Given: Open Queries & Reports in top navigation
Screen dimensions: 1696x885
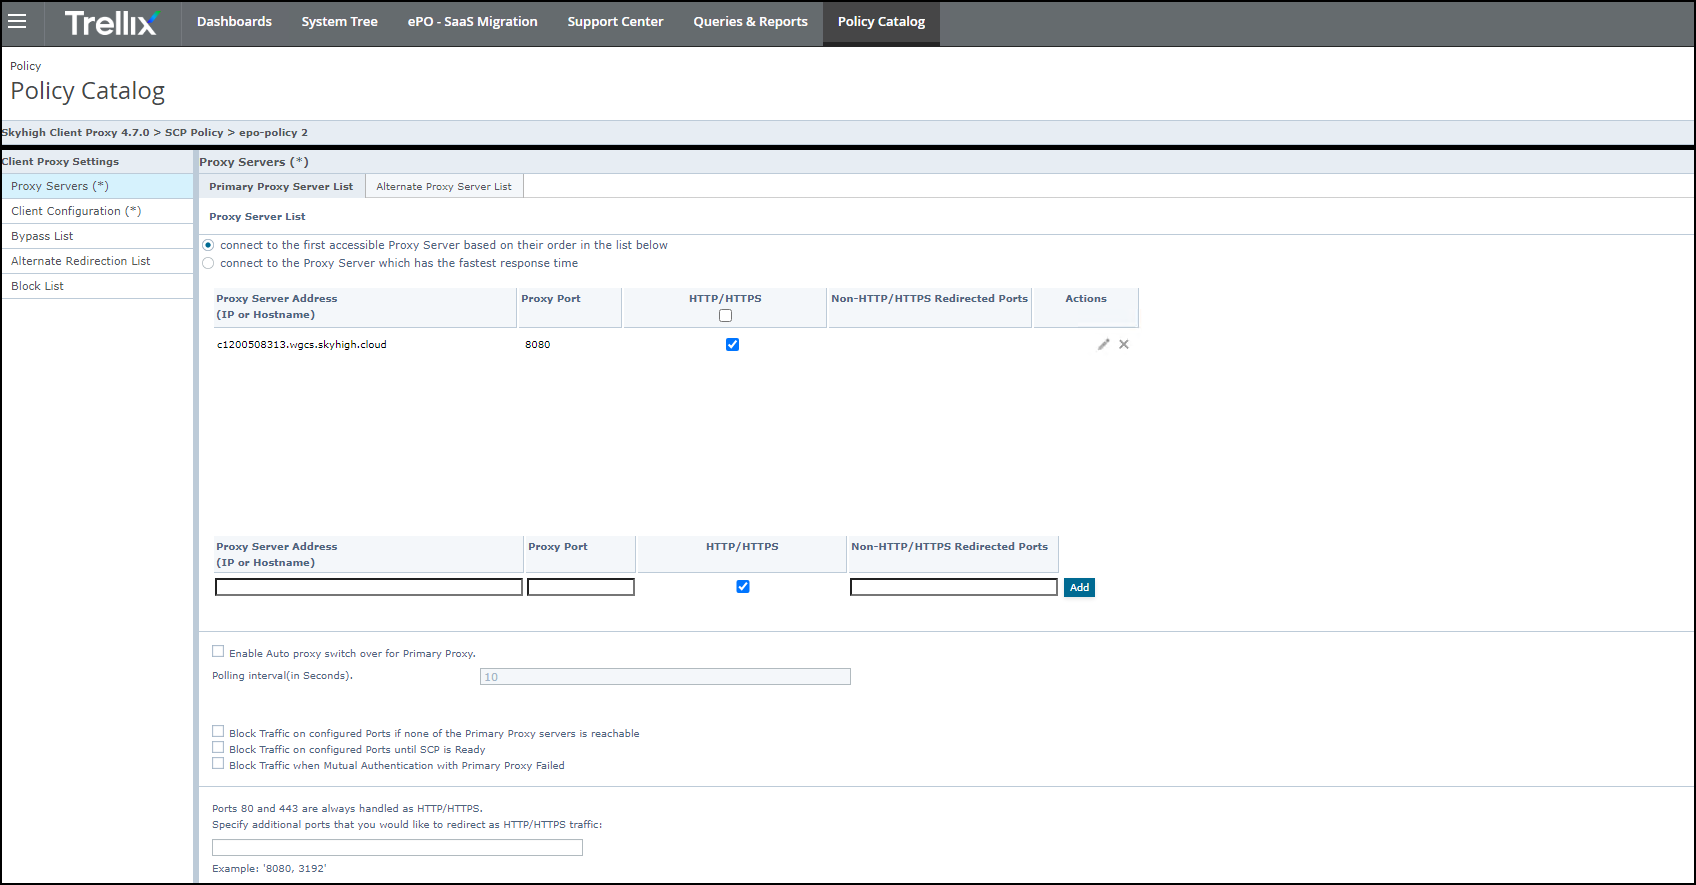Looking at the screenshot, I should point(750,22).
